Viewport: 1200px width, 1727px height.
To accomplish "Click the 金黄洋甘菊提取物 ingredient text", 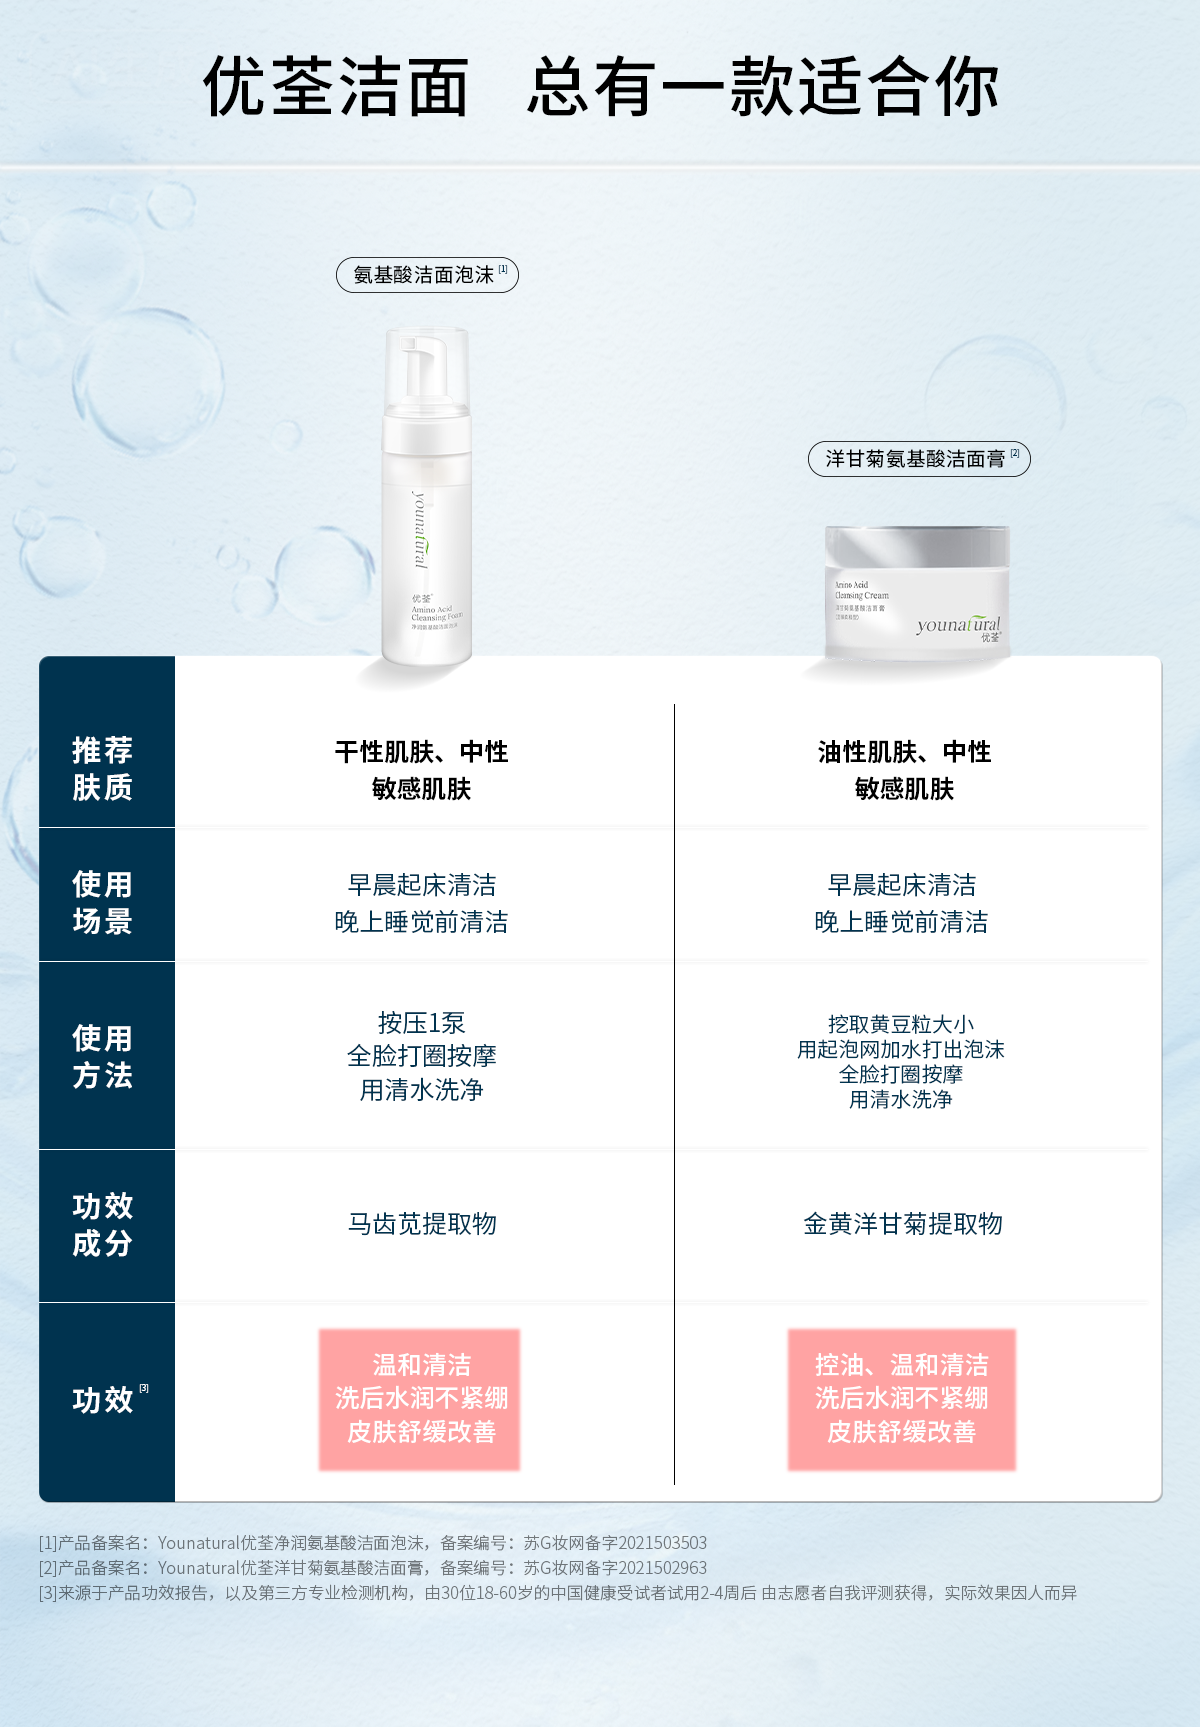I will pos(903,1224).
